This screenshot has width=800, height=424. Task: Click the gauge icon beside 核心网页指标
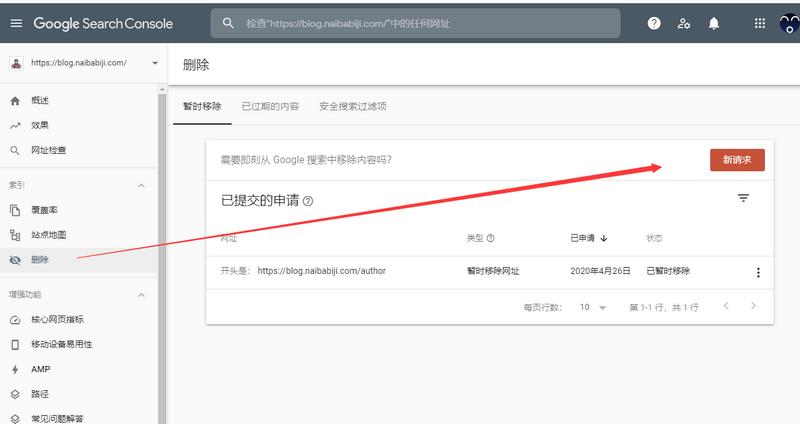click(x=15, y=320)
